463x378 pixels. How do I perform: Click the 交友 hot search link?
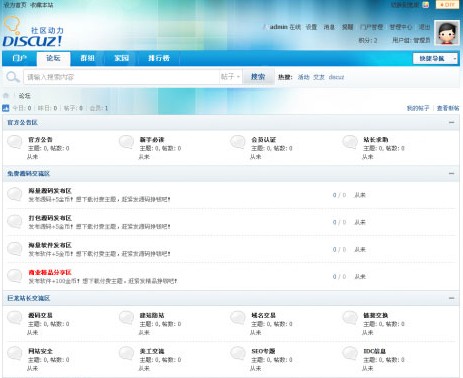point(319,77)
